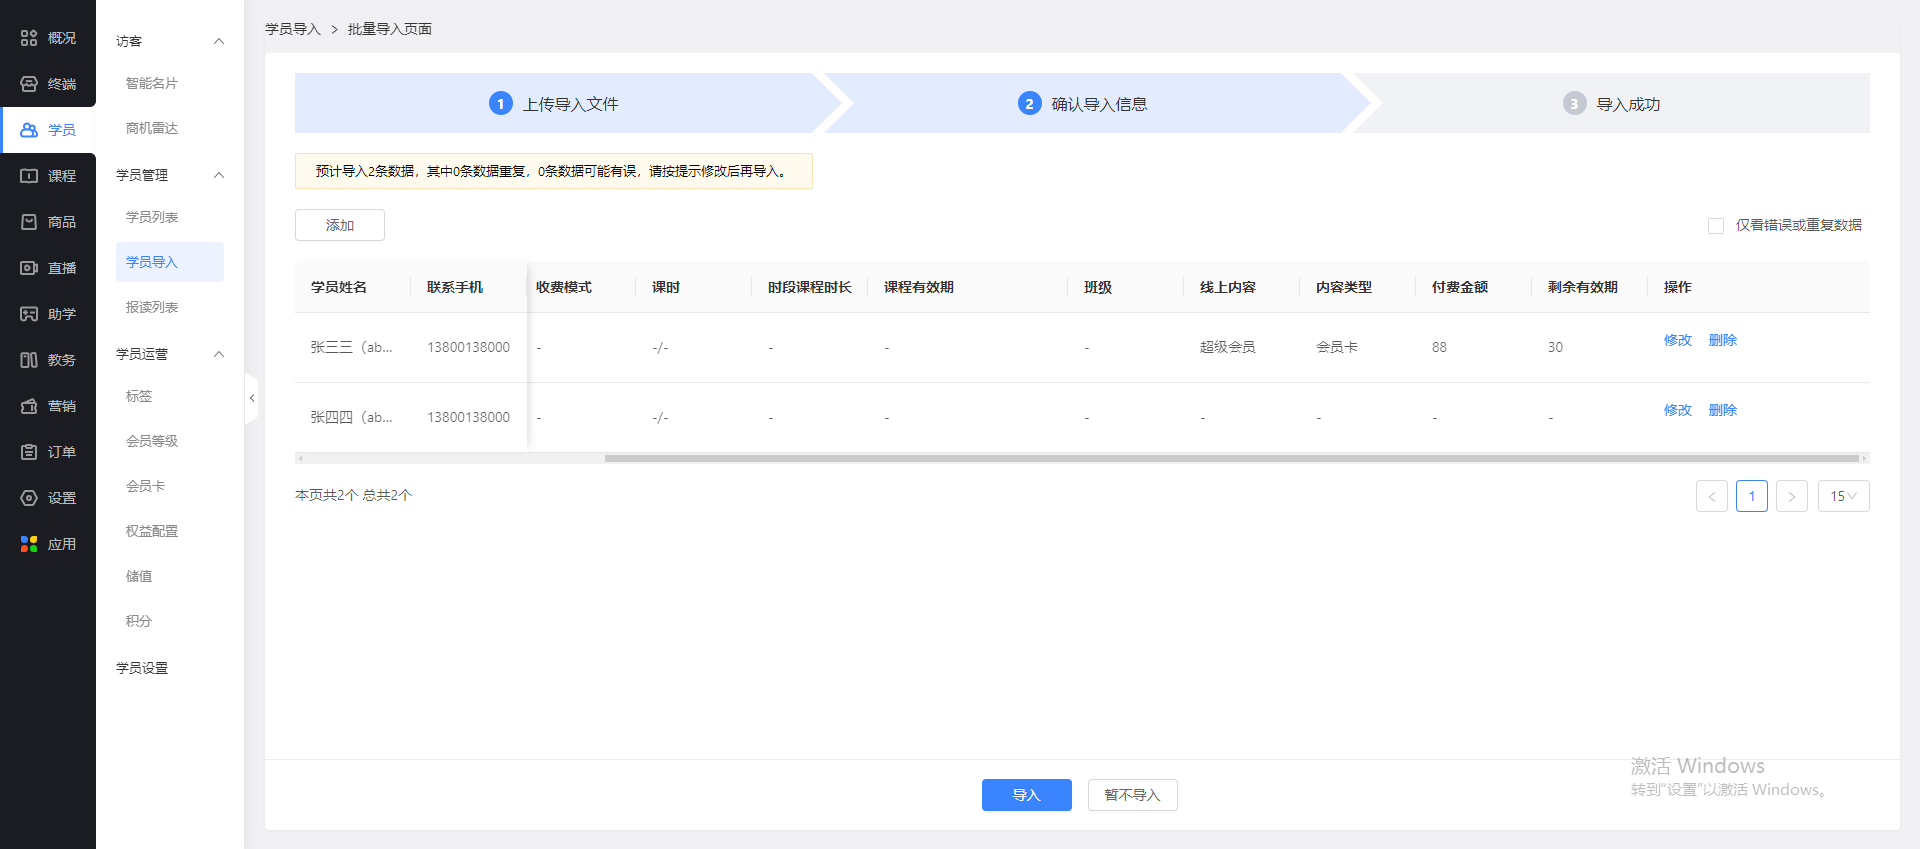
Task: Click the table horizontal scrollbar thumb
Action: 1232,459
